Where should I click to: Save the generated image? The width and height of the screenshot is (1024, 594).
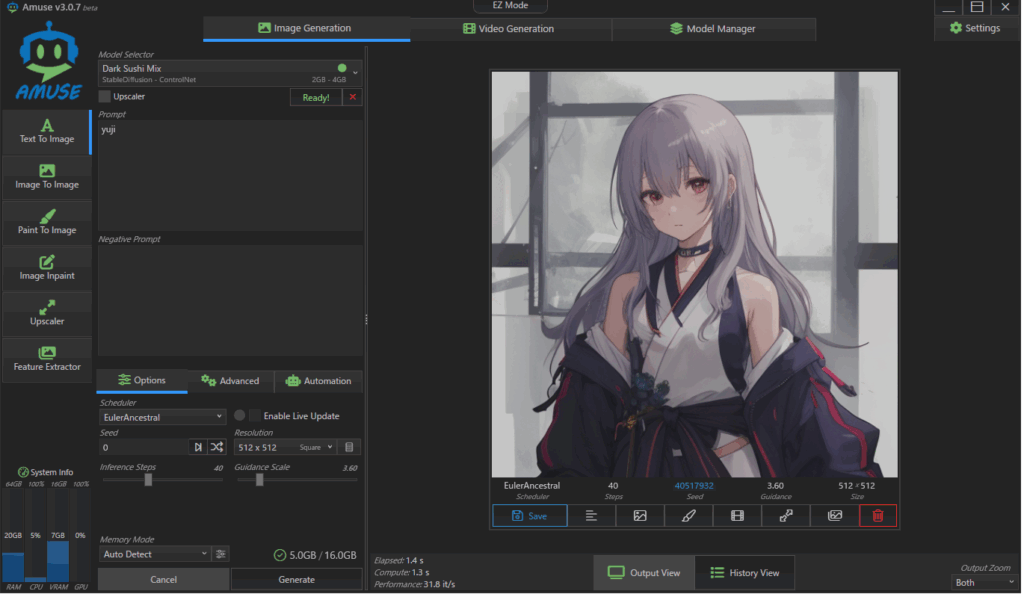(529, 515)
